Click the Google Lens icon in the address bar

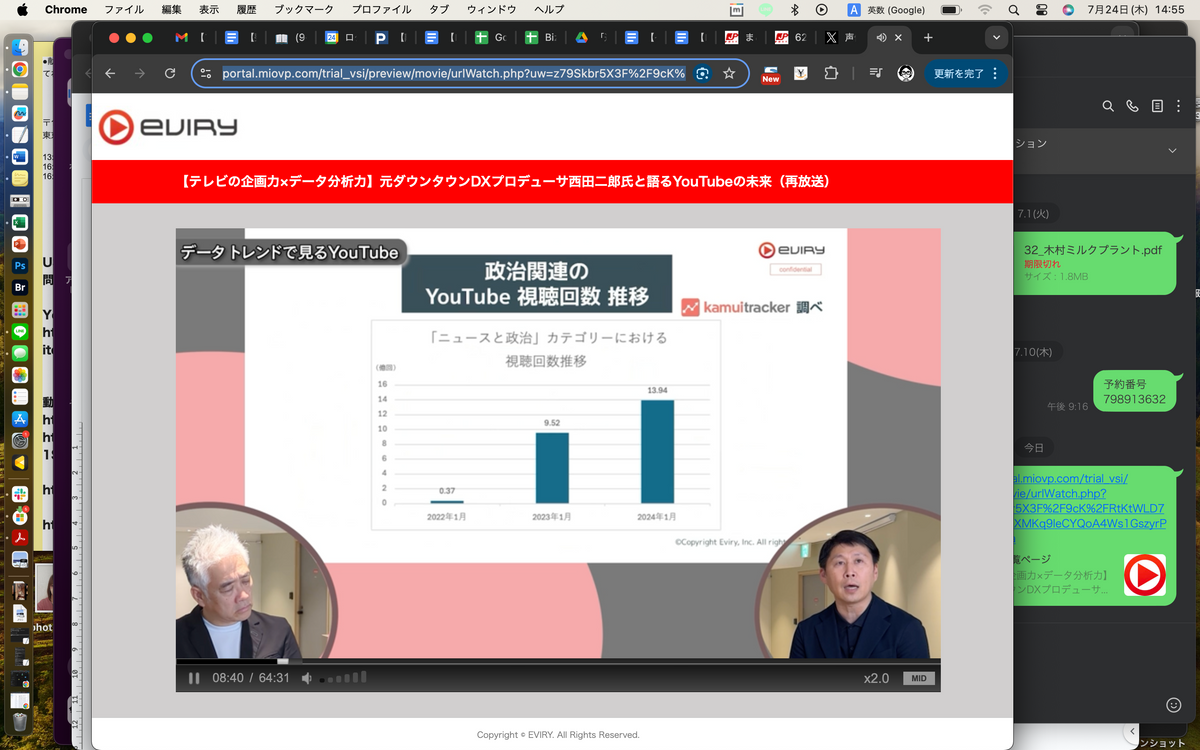tap(702, 73)
